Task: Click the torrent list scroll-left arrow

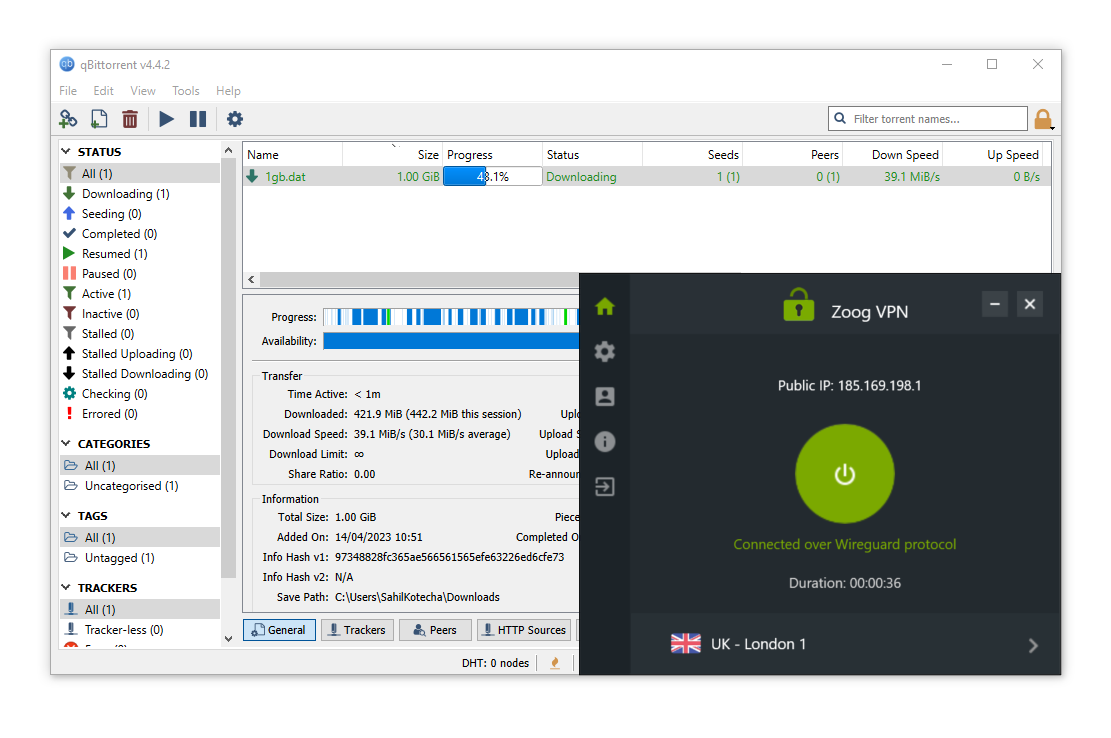Action: click(252, 280)
